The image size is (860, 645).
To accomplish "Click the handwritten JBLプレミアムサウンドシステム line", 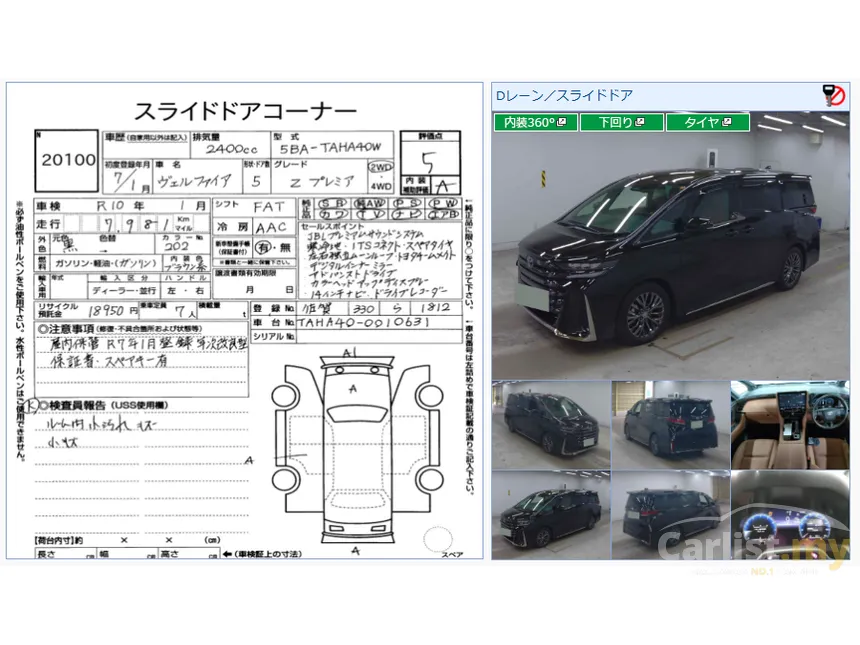I will point(364,235).
